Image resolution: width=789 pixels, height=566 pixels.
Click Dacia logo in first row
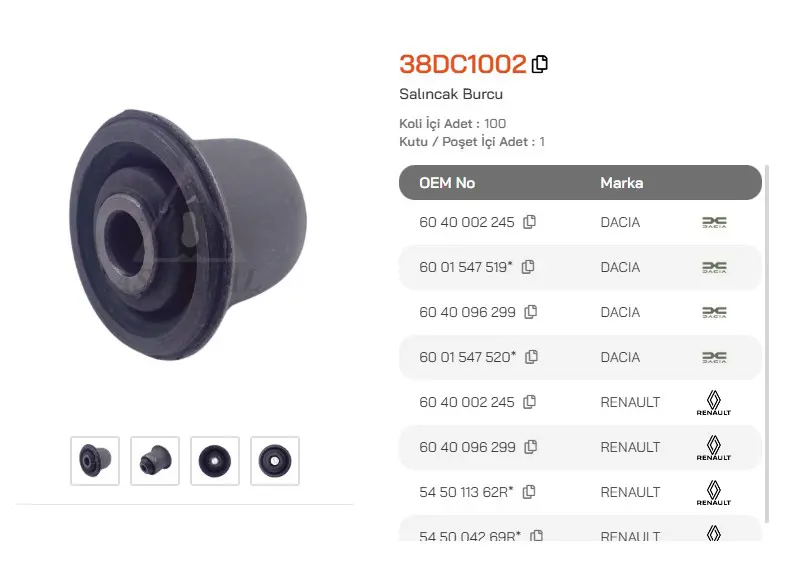click(x=715, y=222)
